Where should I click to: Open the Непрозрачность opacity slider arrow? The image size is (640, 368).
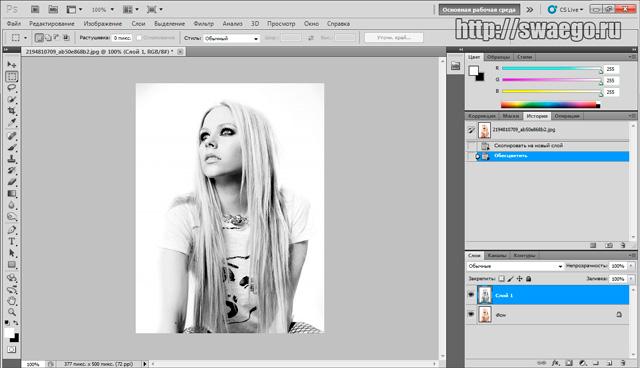click(631, 266)
